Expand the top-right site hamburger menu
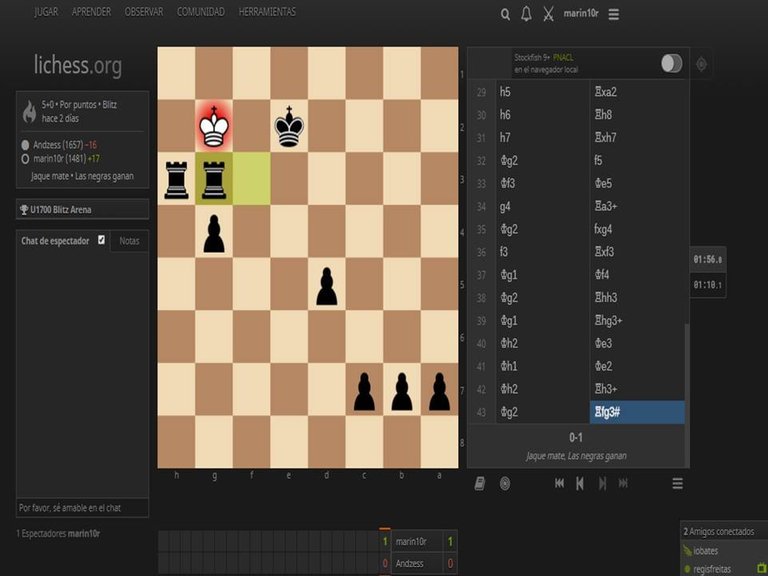This screenshot has width=768, height=576. coord(614,14)
